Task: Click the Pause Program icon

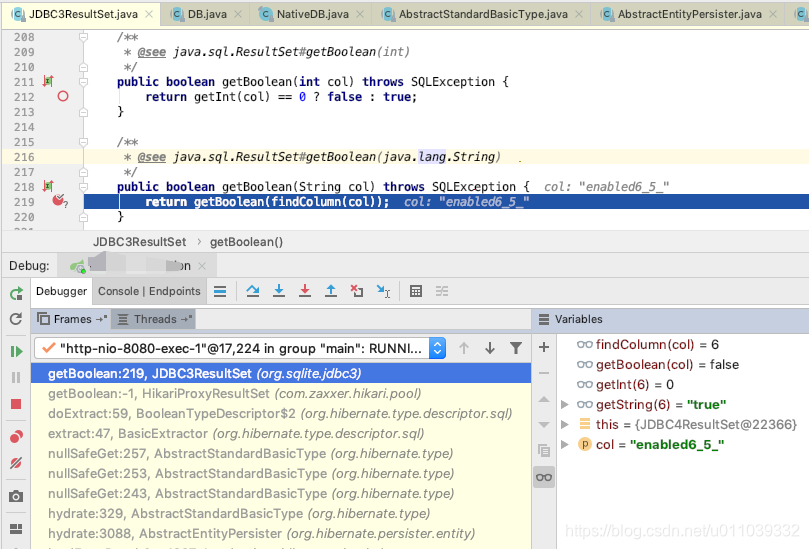Action: (x=16, y=378)
